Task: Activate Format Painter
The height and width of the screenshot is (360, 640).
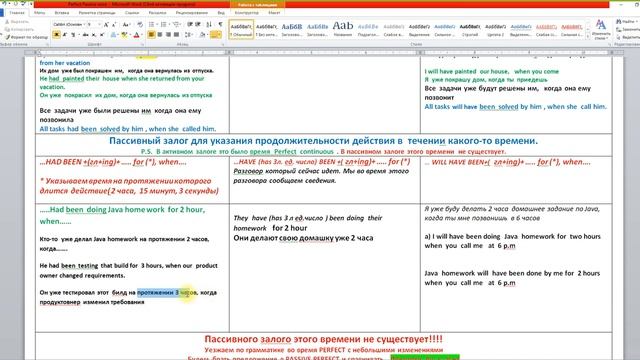Action: tap(27, 37)
